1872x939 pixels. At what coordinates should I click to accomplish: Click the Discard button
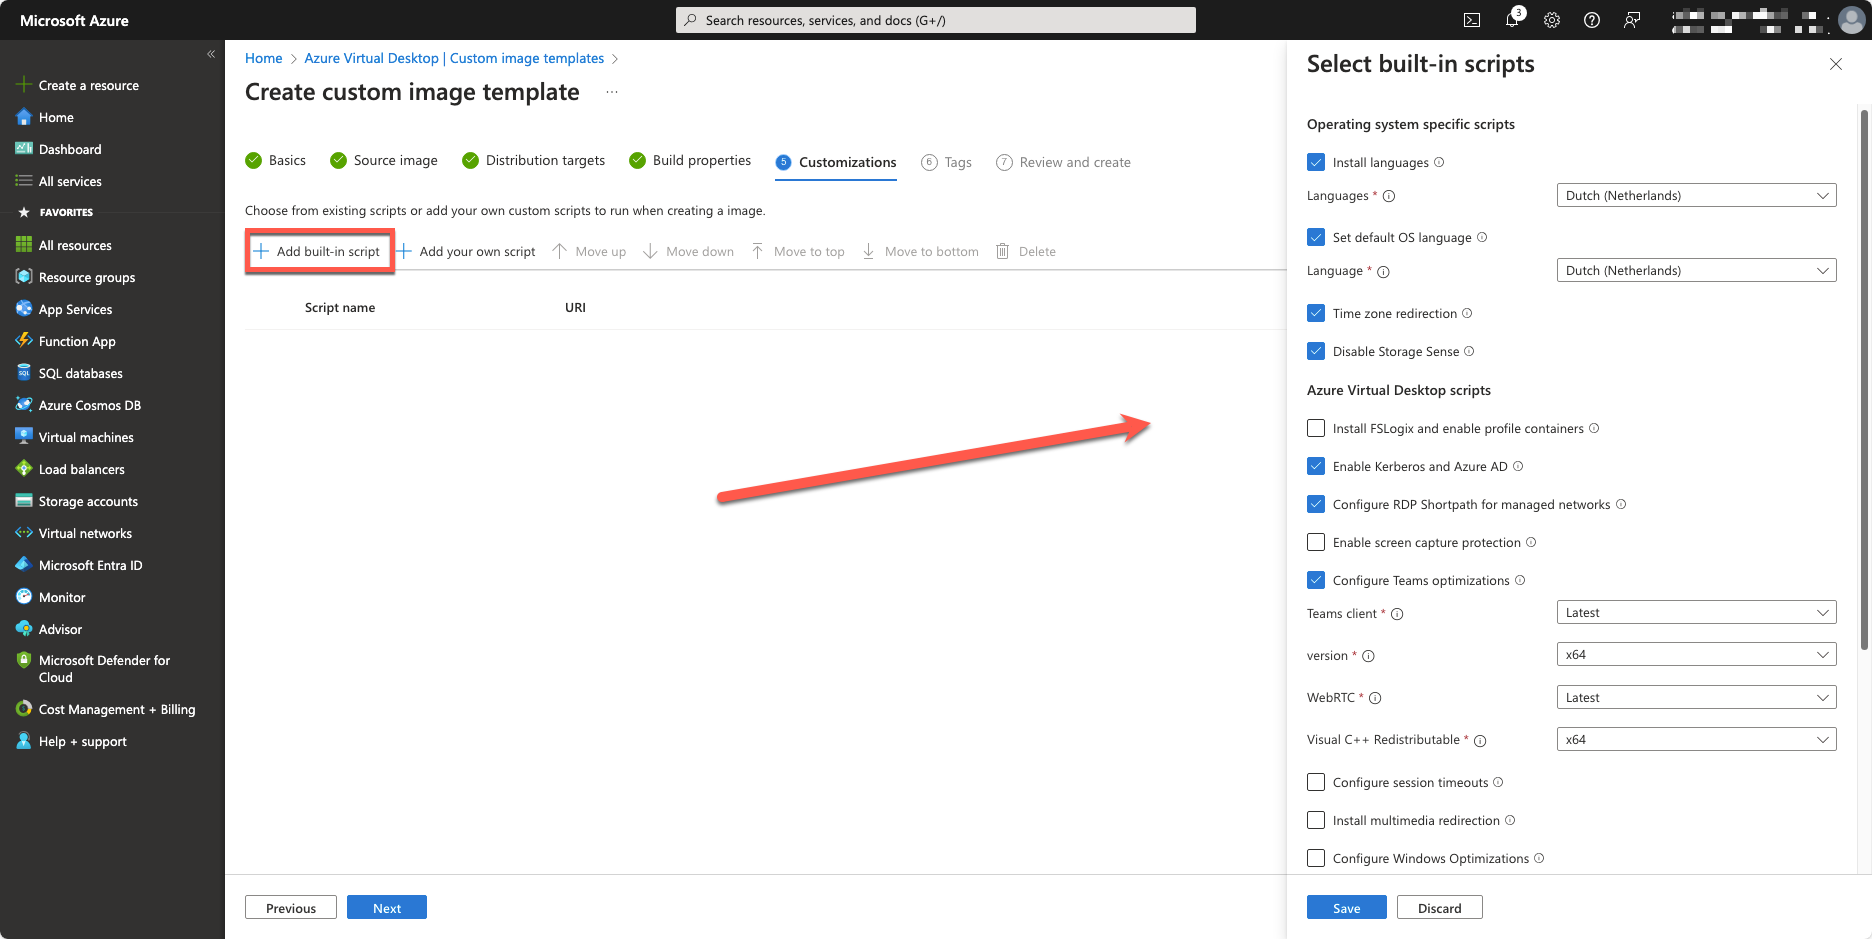click(1440, 907)
